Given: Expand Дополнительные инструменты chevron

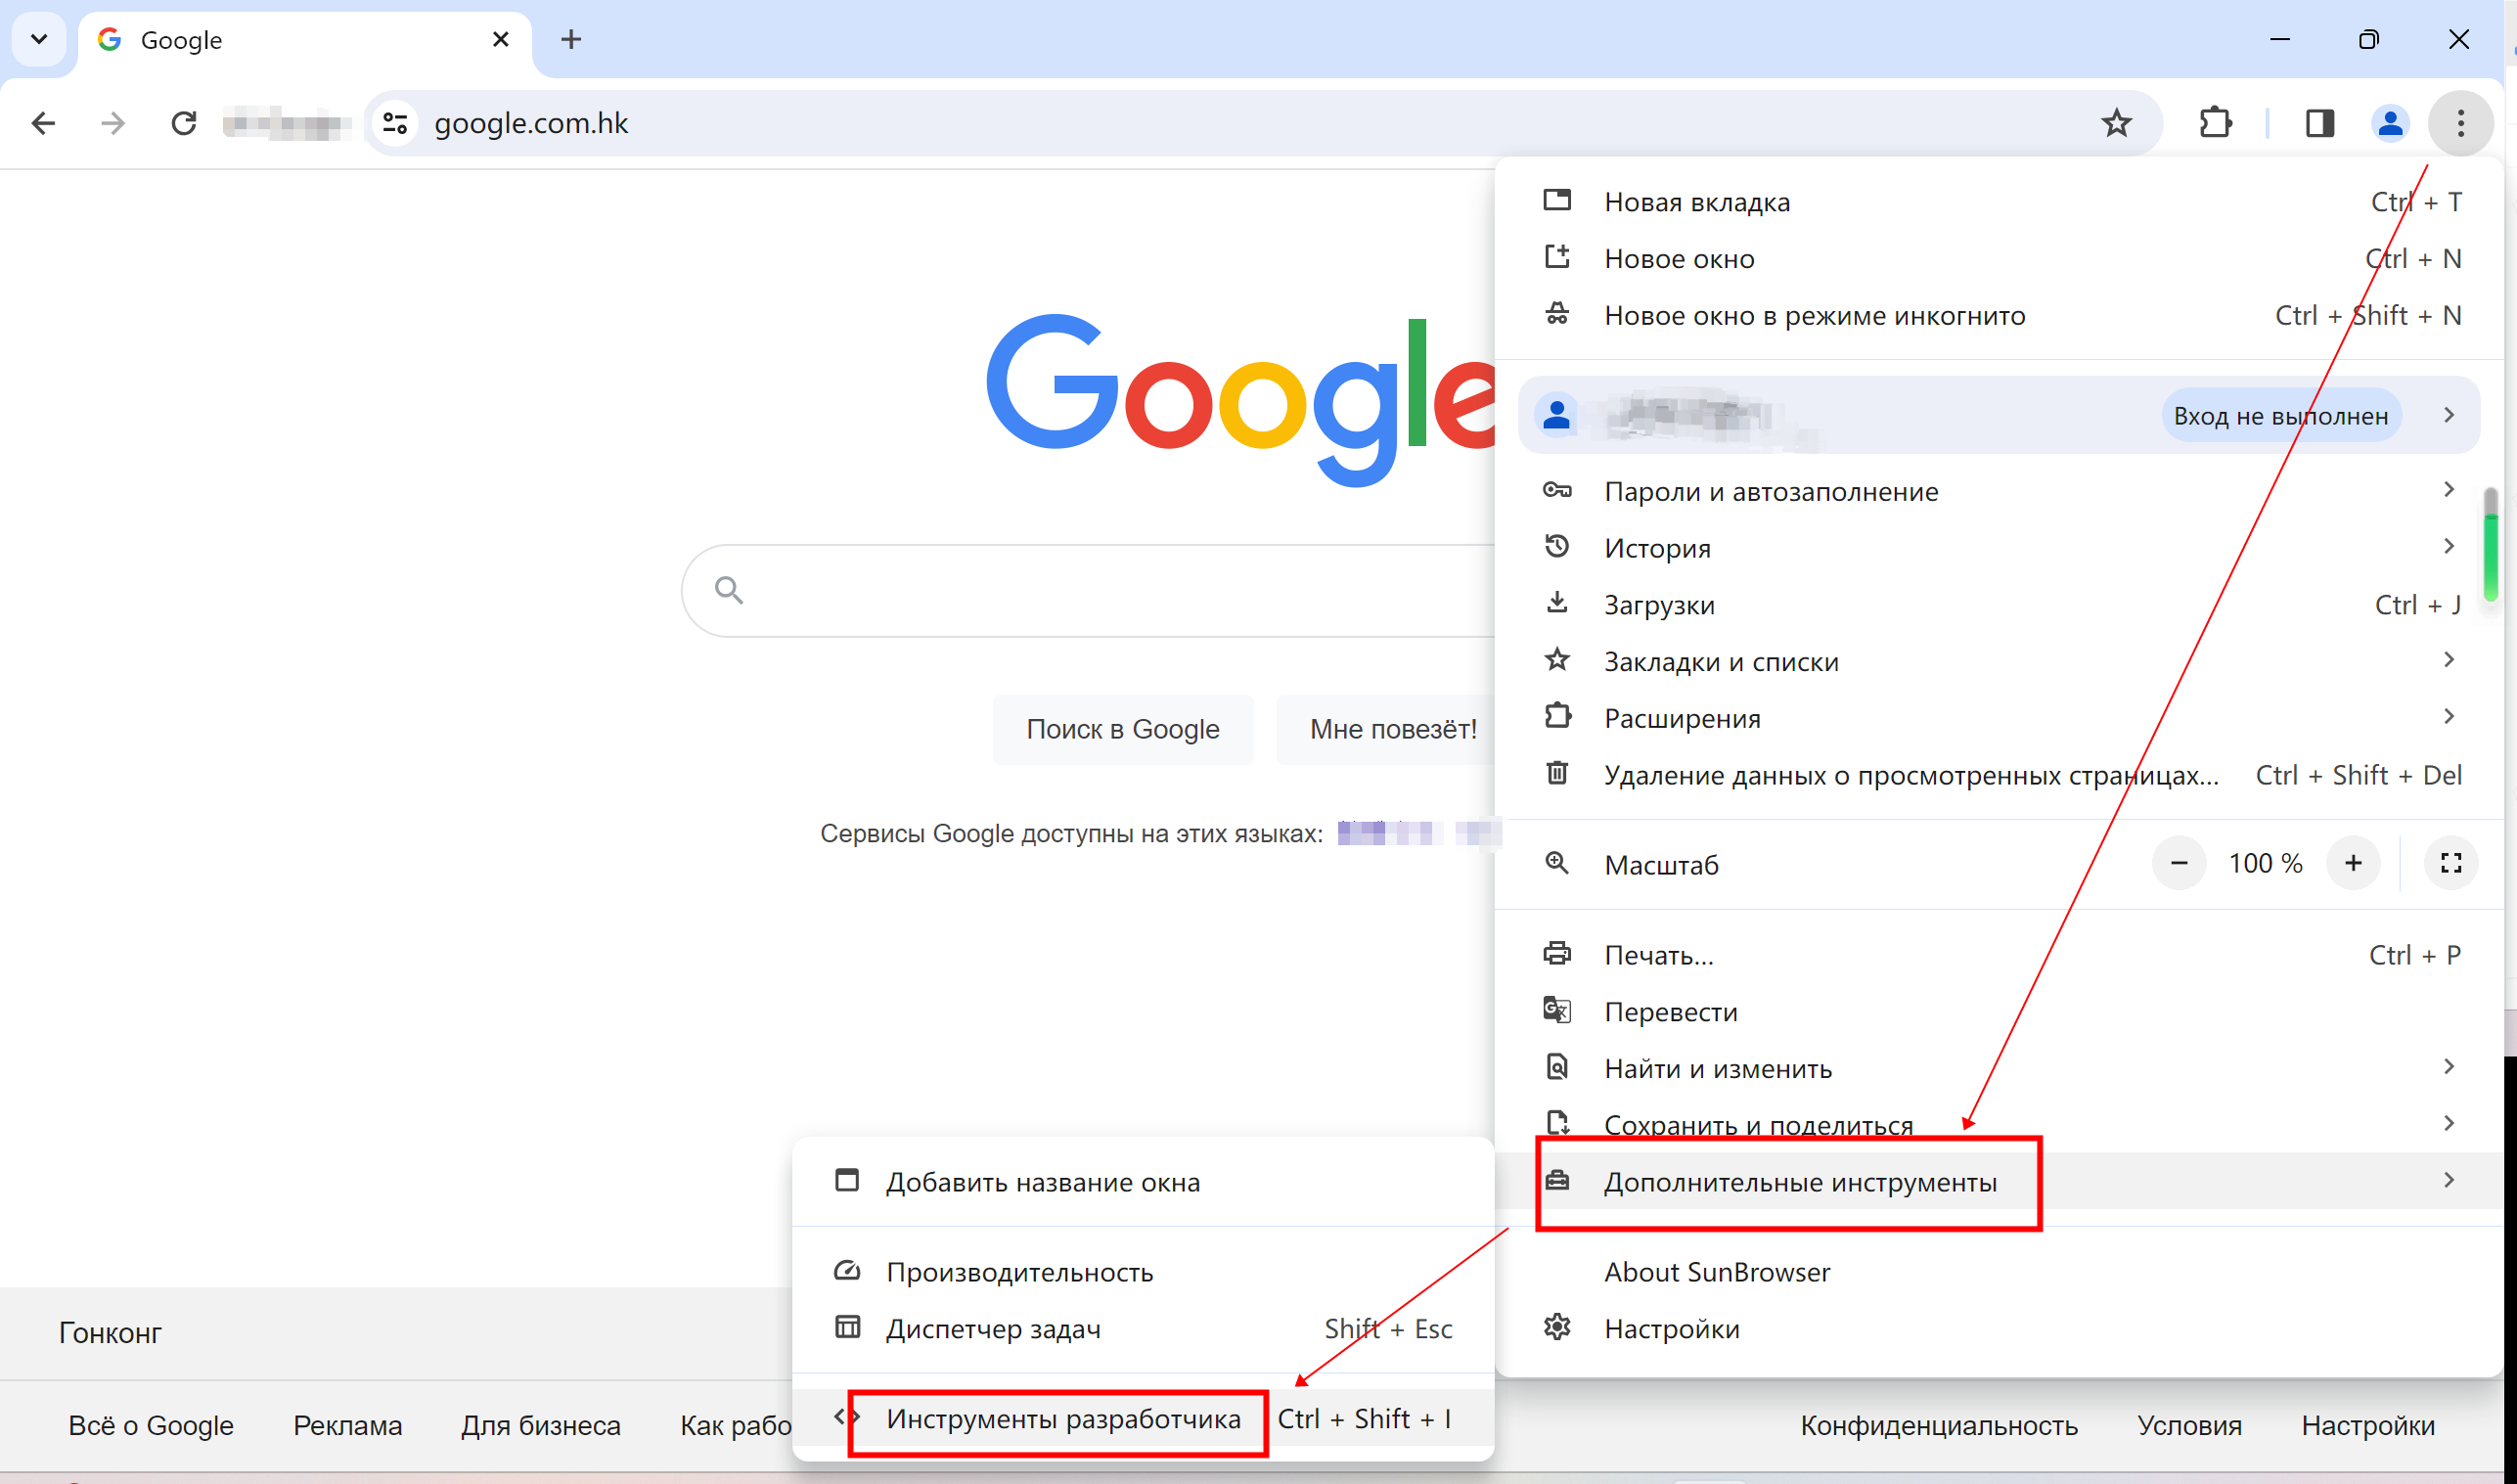Looking at the screenshot, I should [x=2448, y=1181].
